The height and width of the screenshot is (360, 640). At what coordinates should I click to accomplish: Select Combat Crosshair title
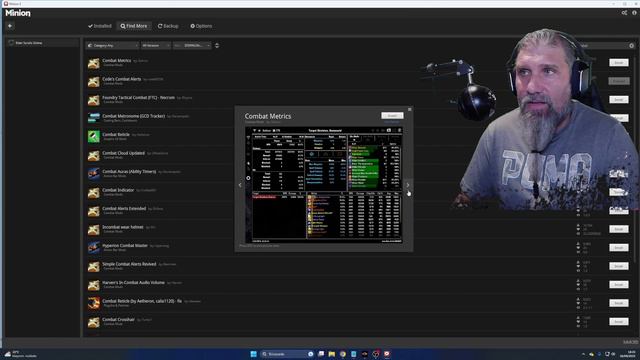(118, 319)
